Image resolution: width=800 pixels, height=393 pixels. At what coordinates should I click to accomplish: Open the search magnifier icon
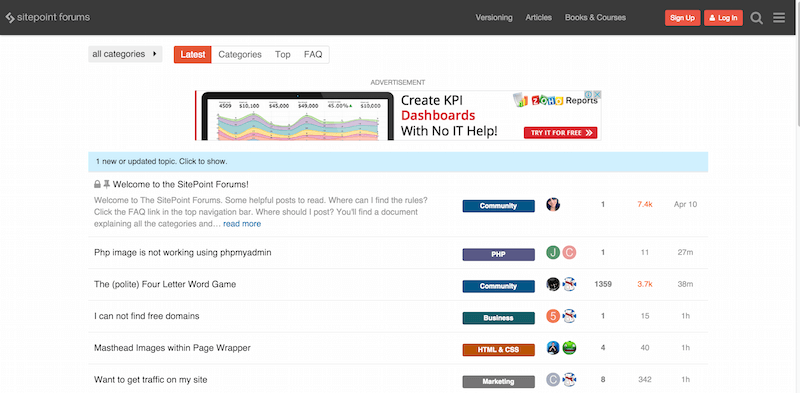[x=757, y=18]
